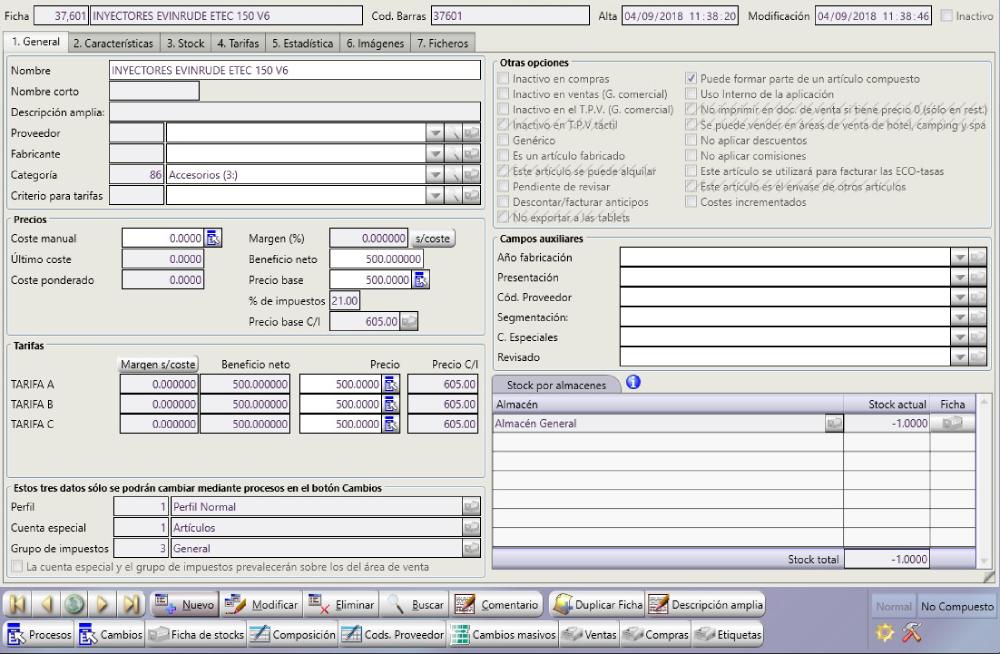Toggle the Costes incrementados checkbox
This screenshot has height=654, width=1000.
click(692, 202)
